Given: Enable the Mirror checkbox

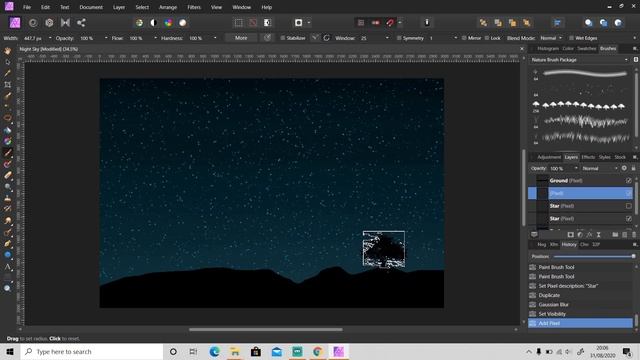Looking at the screenshot, I should 464,38.
